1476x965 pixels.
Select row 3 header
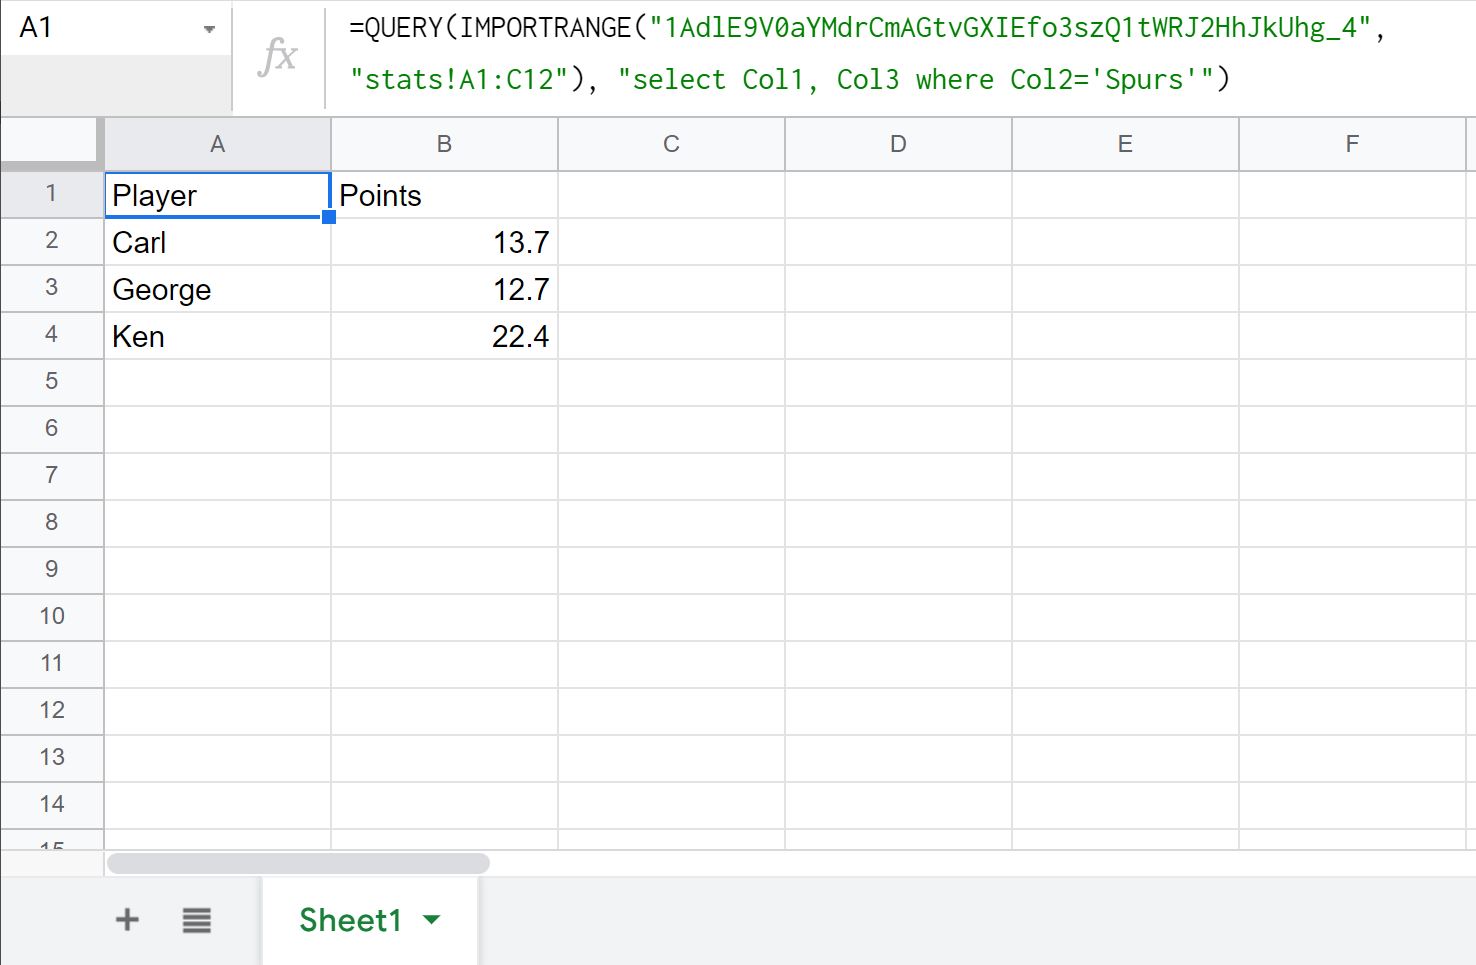tap(52, 289)
